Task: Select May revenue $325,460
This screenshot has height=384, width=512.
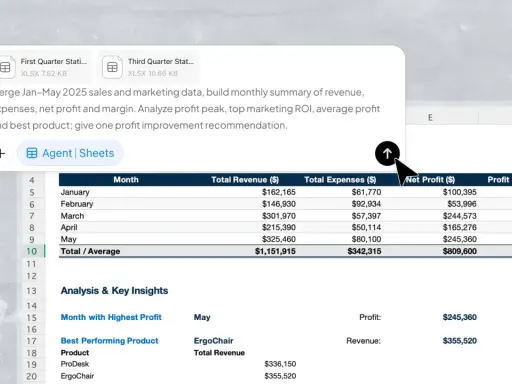Action: click(x=279, y=239)
